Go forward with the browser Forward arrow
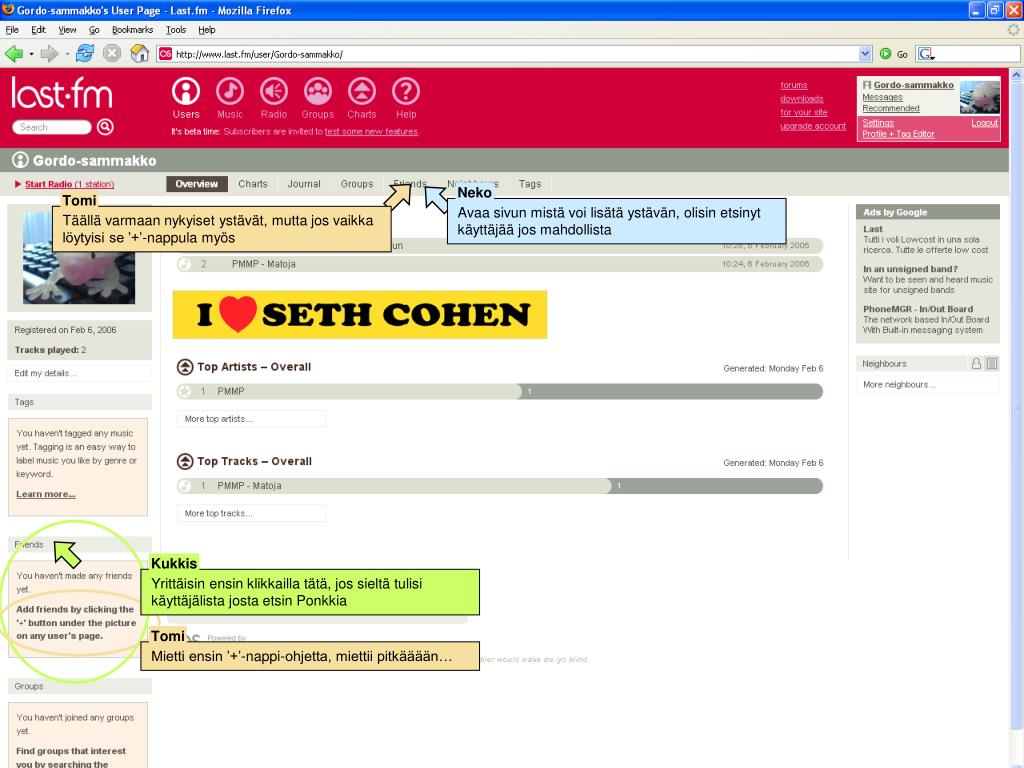The height and width of the screenshot is (768, 1024). pos(49,54)
